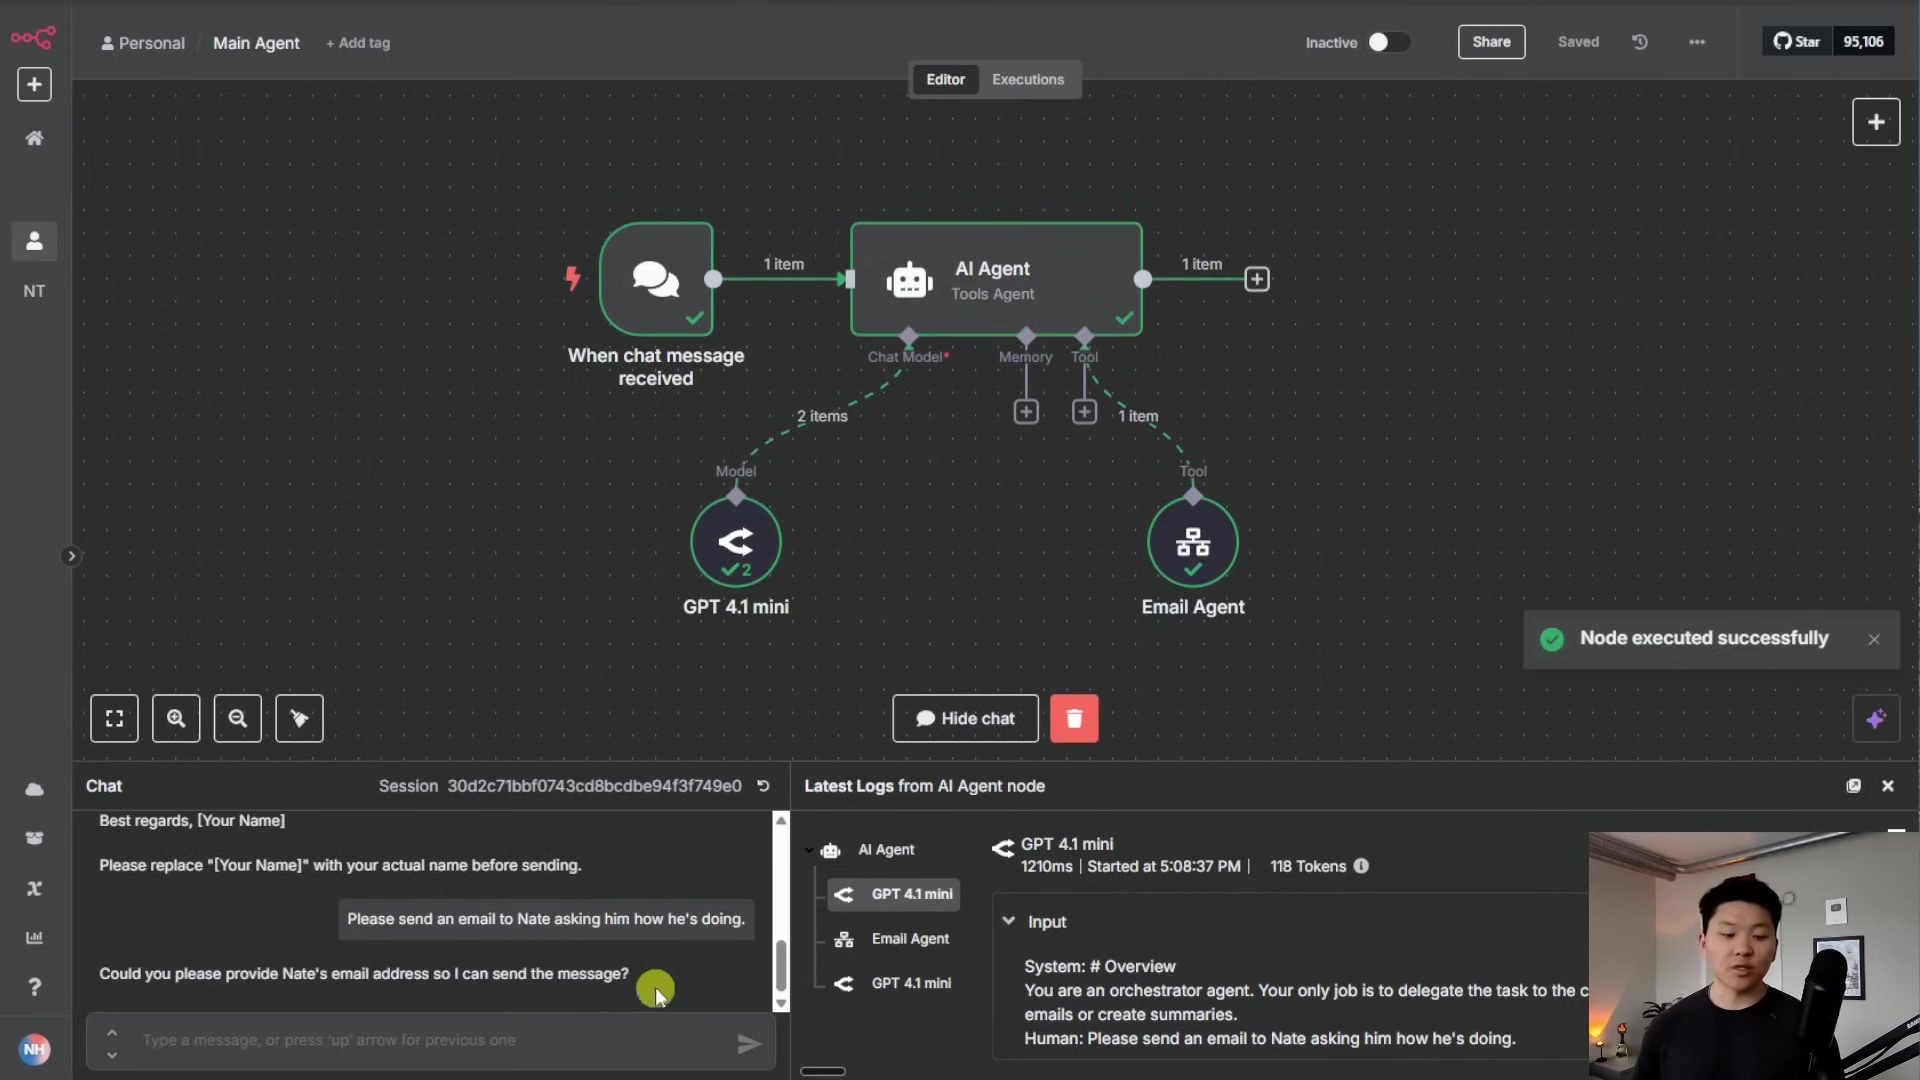Collapse the left navigation panel arrow

[70, 555]
